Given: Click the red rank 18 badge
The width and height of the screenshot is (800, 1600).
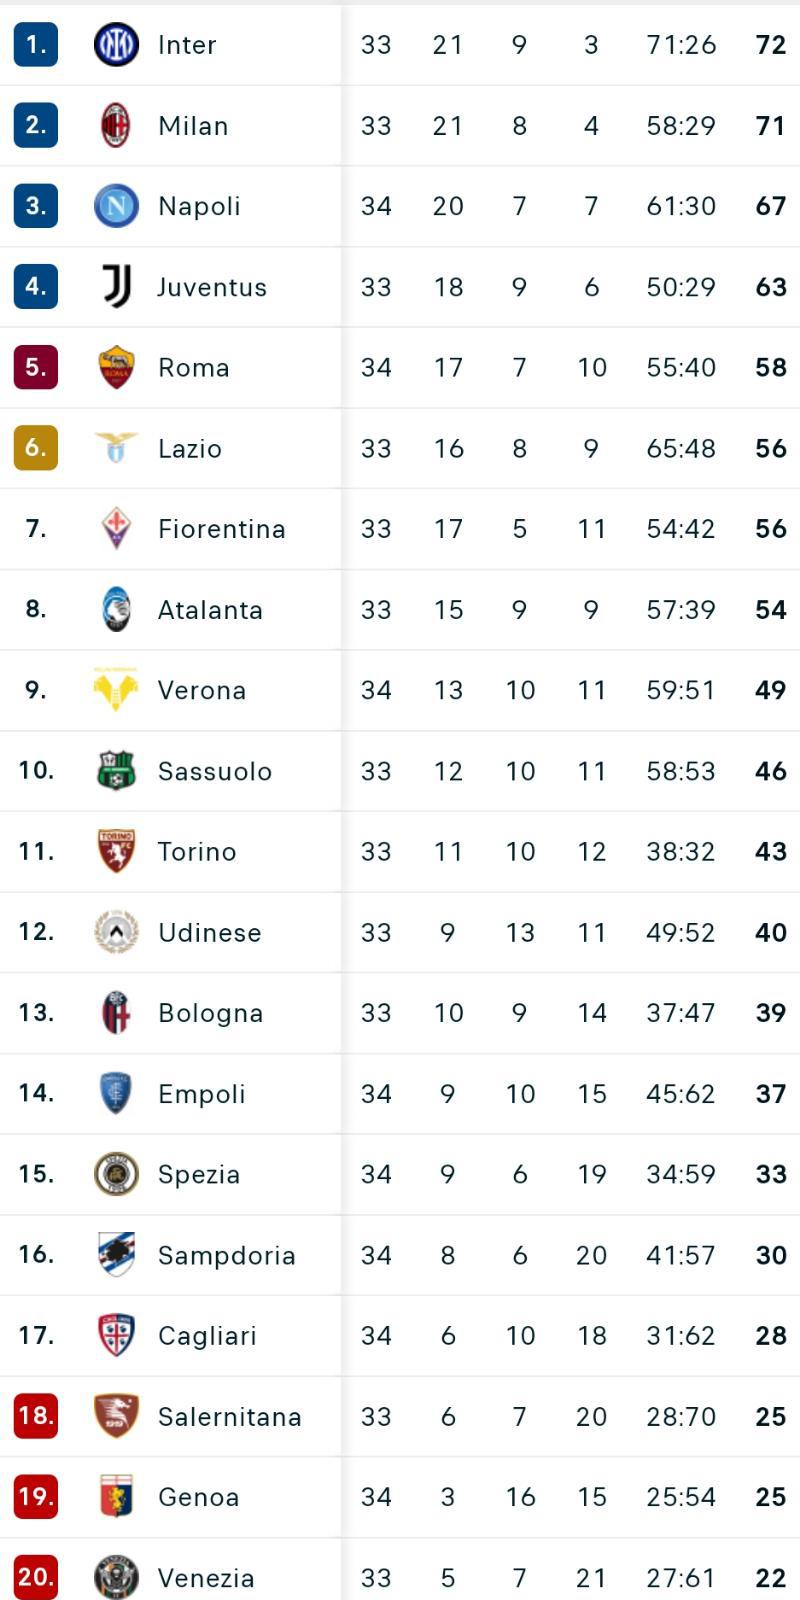Looking at the screenshot, I should click(36, 1416).
